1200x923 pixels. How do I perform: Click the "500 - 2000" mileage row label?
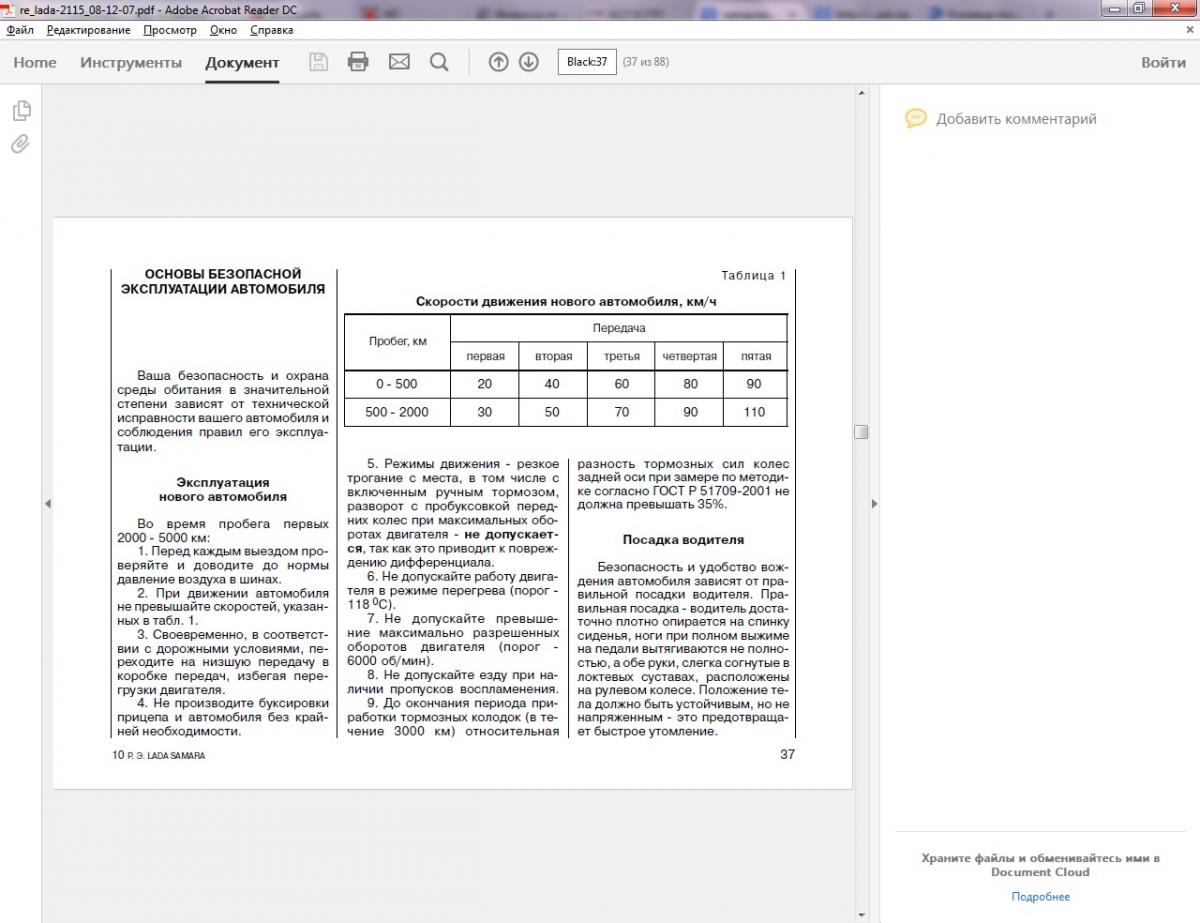coord(397,412)
